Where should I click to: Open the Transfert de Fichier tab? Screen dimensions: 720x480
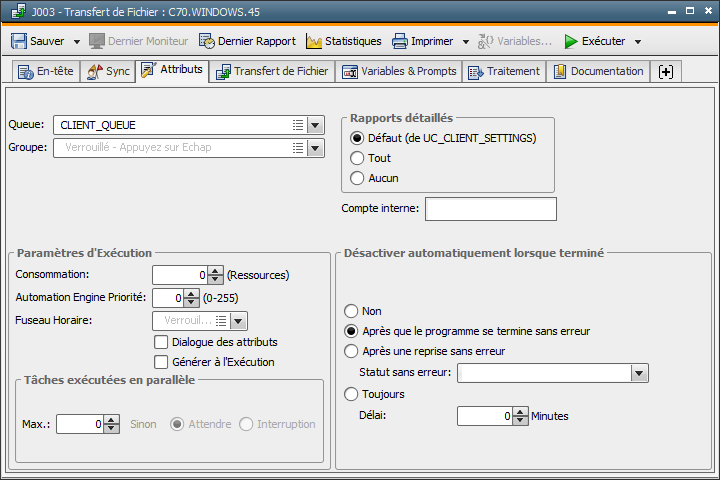point(273,72)
